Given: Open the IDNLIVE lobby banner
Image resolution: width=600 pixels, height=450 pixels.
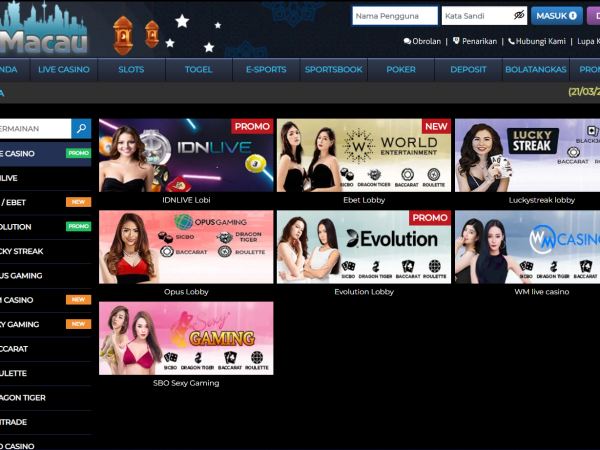Looking at the screenshot, I should (186, 155).
